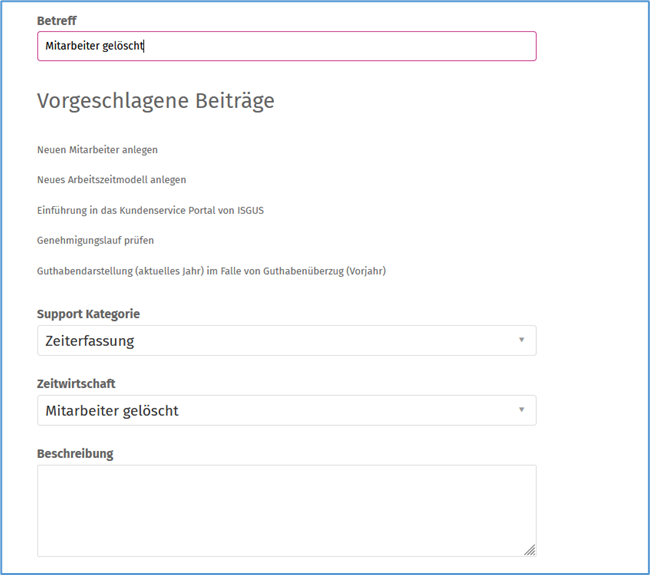Click the Zeitwirtschaft dropdown arrow
The image size is (650, 575).
[x=521, y=410]
